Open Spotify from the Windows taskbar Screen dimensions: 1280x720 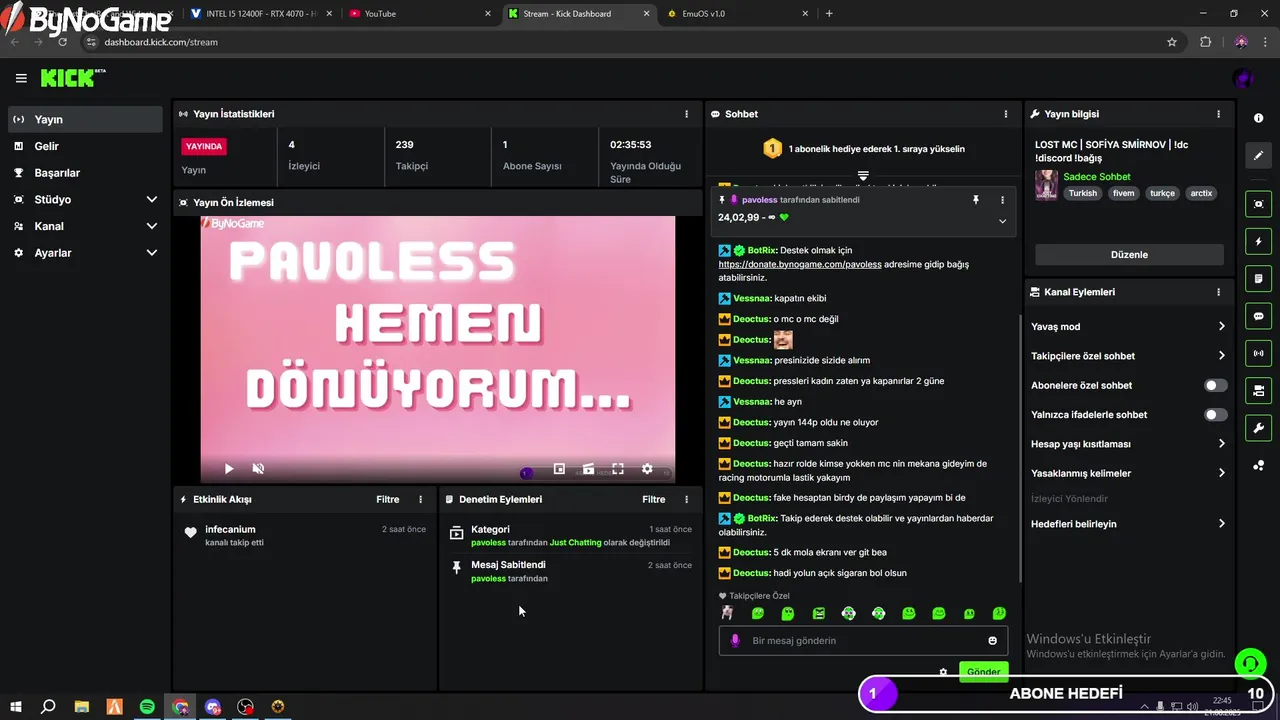[x=147, y=707]
